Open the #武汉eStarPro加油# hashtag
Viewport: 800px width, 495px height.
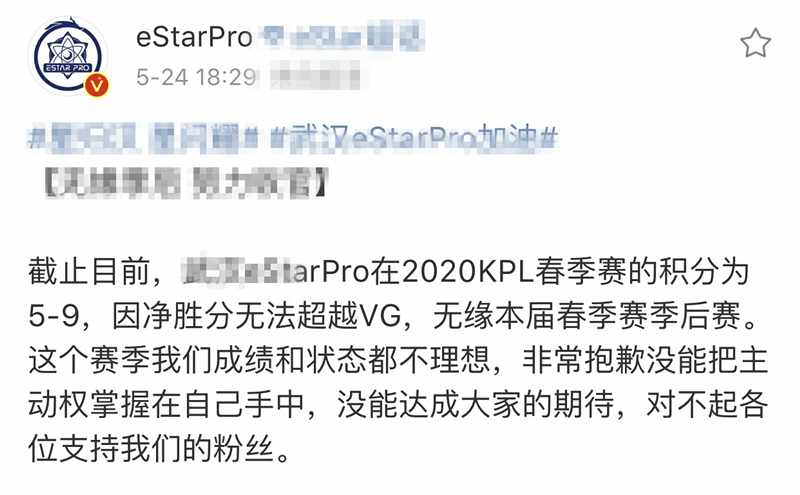[413, 138]
